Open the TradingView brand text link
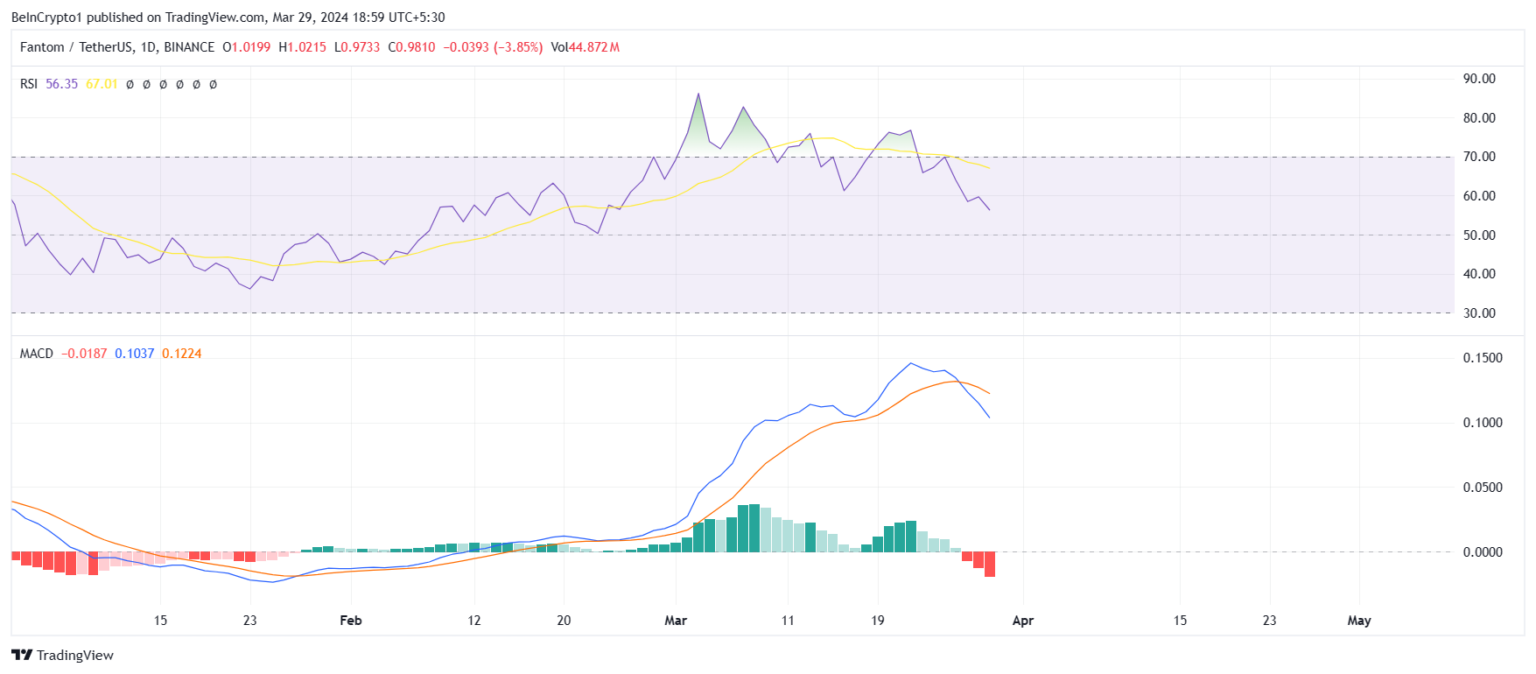This screenshot has width=1536, height=674. click(75, 655)
